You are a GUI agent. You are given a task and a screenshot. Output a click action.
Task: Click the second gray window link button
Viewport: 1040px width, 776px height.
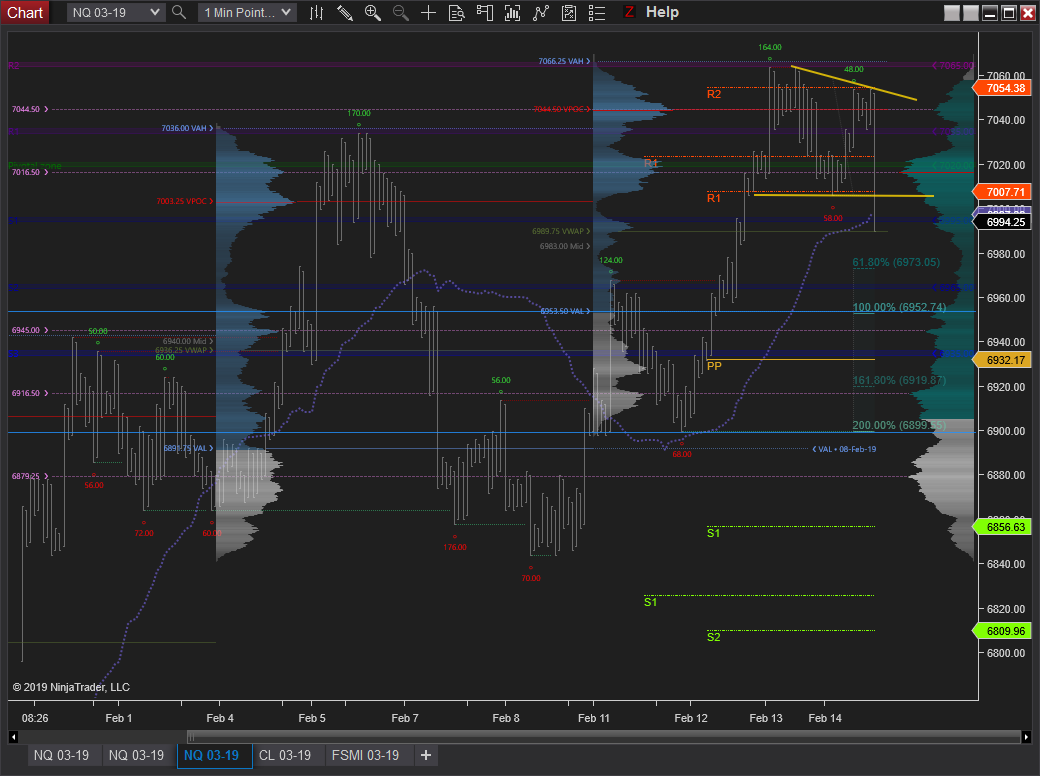pyautogui.click(x=970, y=13)
